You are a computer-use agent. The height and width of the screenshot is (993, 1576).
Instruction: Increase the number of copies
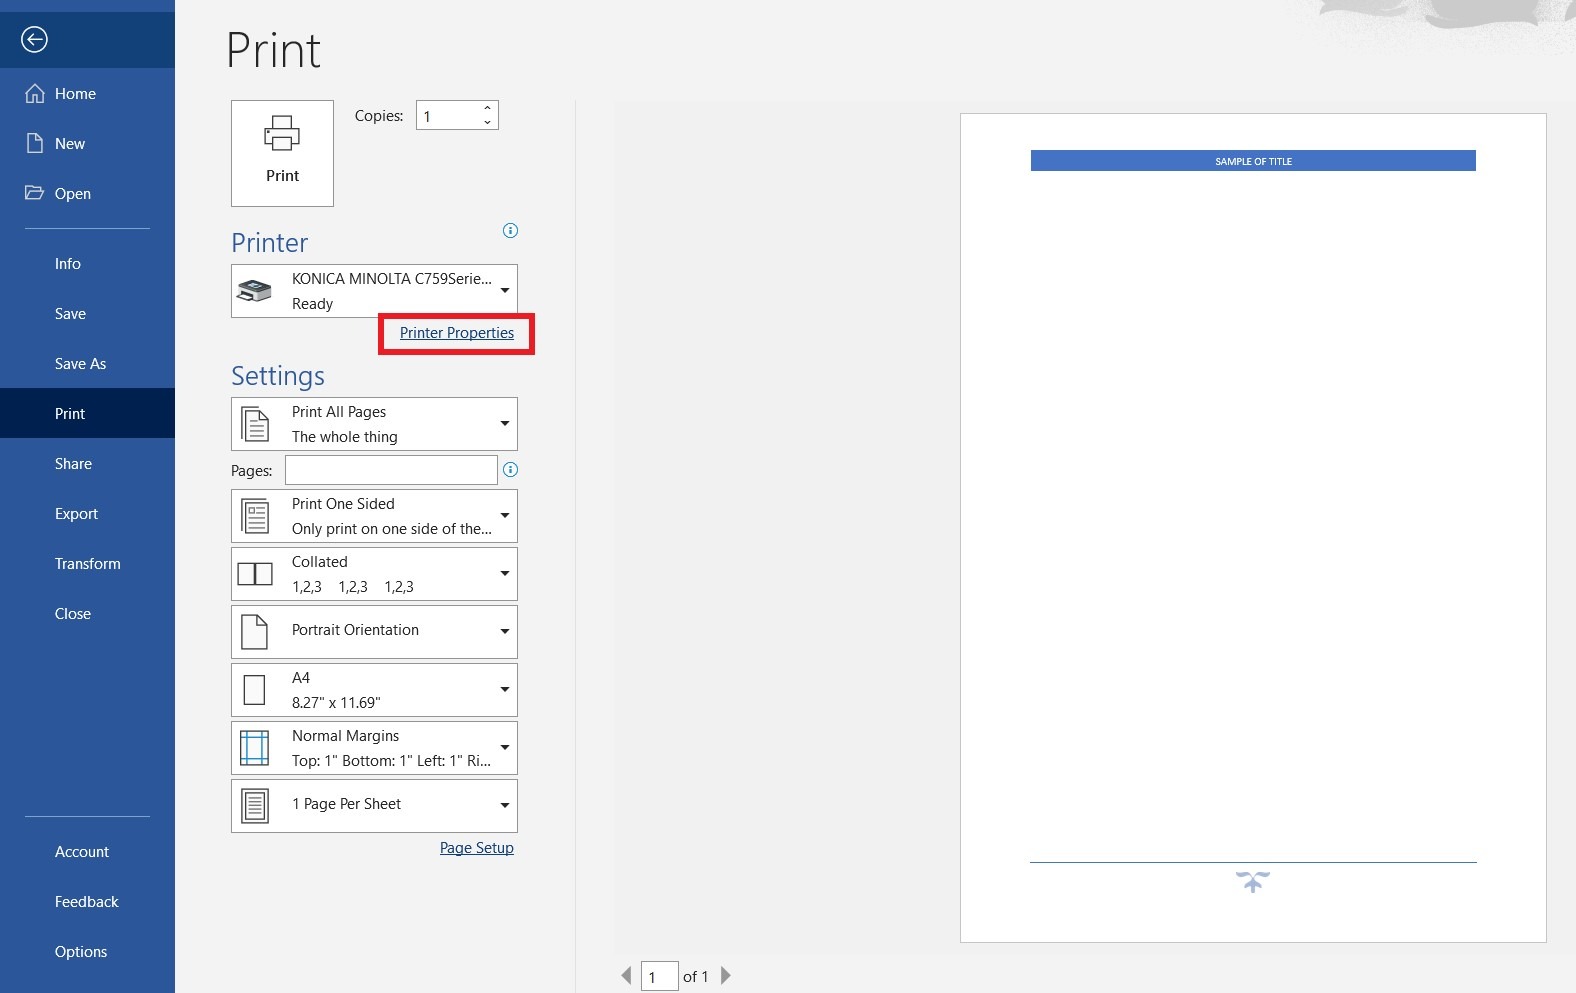(x=487, y=108)
